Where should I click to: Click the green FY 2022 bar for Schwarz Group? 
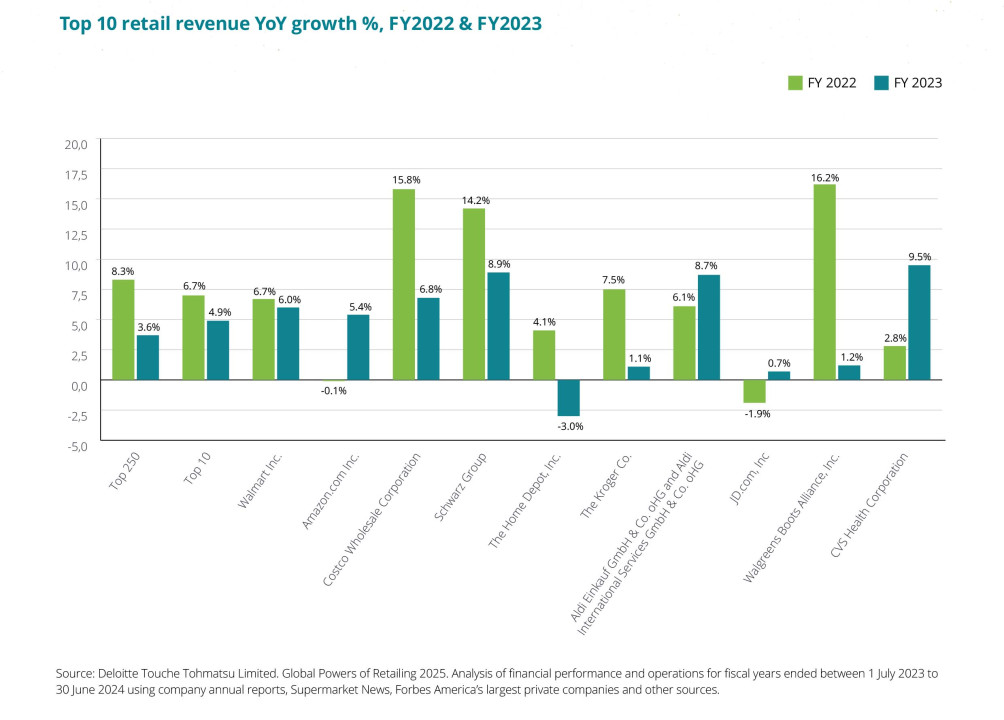point(474,294)
